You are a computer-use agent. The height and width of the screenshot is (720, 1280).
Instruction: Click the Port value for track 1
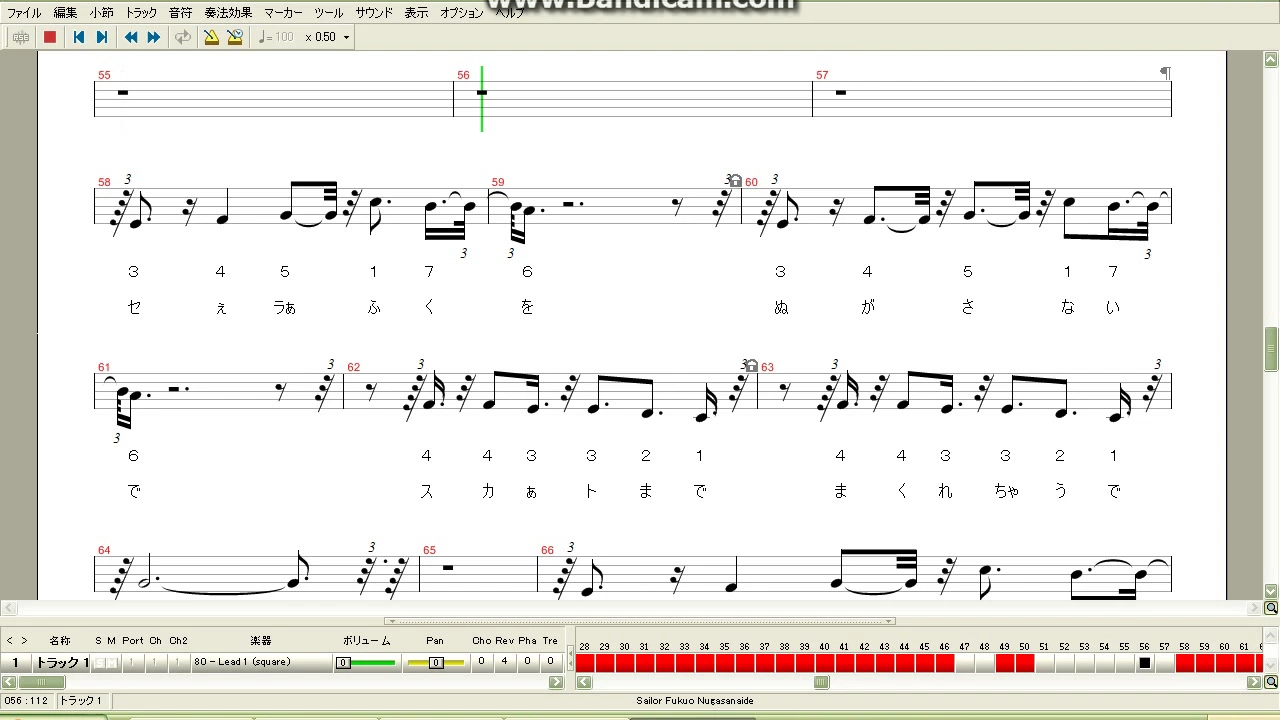(x=133, y=662)
